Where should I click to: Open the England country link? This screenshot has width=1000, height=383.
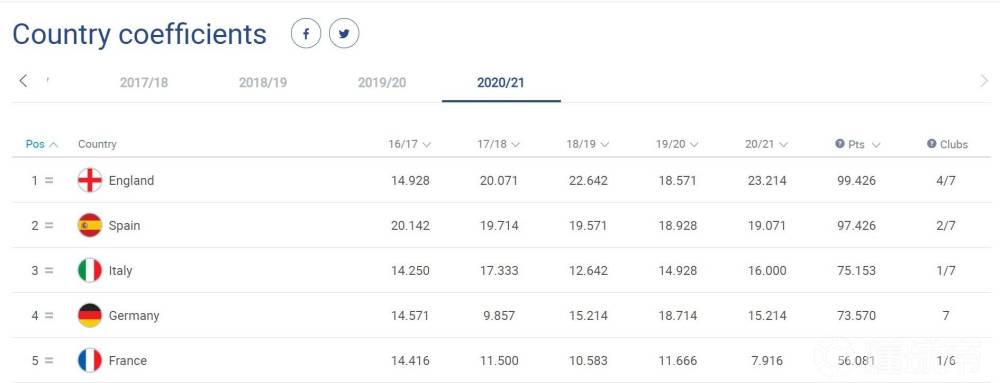(131, 180)
